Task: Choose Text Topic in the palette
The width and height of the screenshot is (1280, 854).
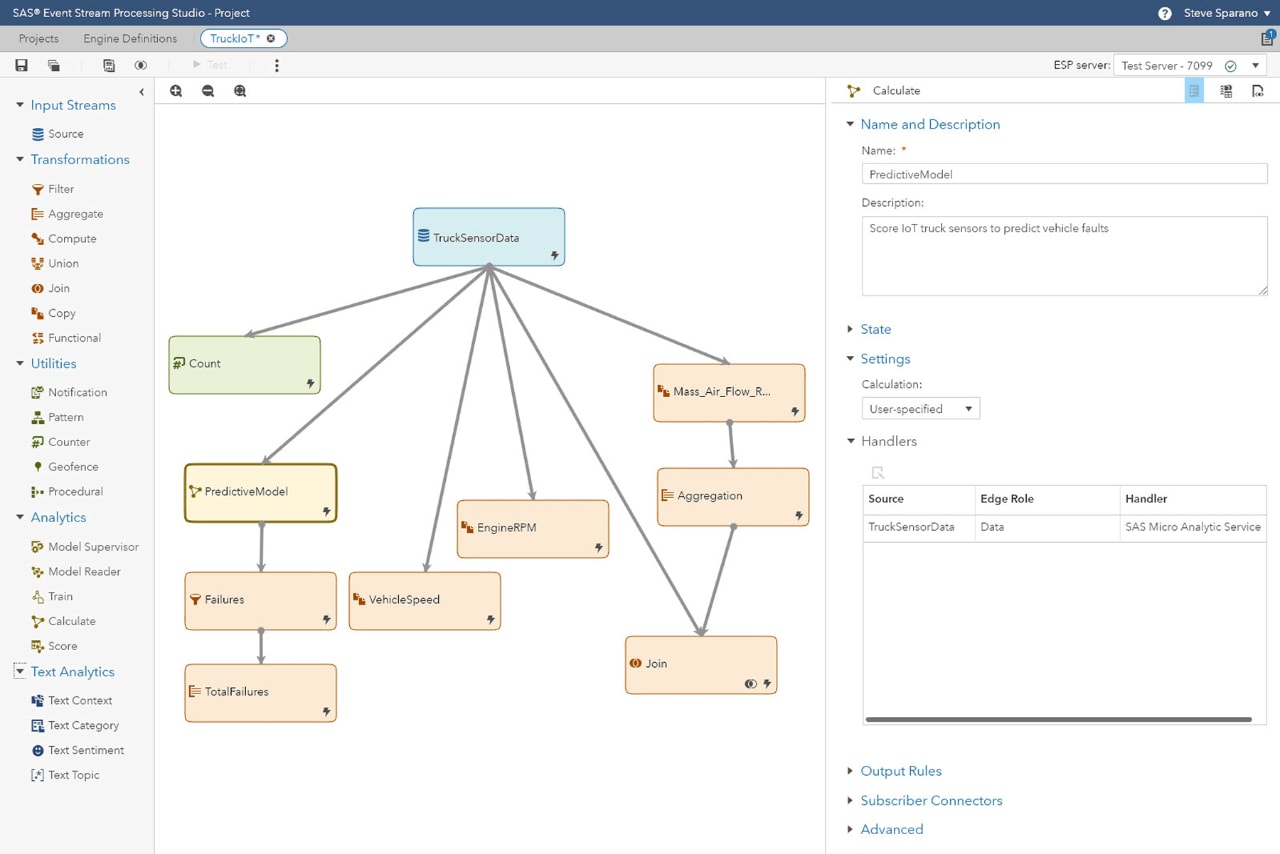Action: click(x=66, y=775)
